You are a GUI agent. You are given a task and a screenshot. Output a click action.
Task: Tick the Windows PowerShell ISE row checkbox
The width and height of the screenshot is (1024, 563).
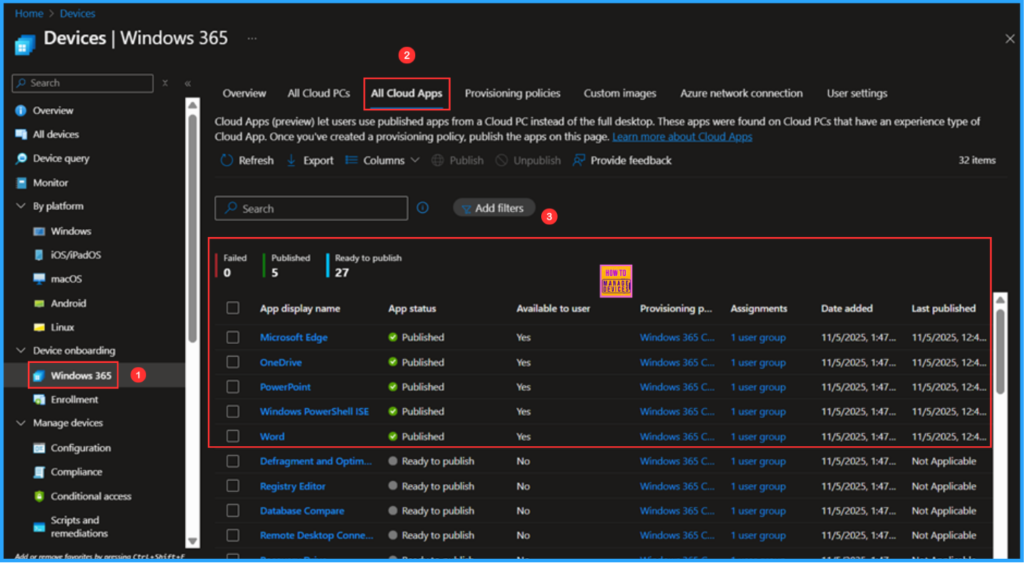(232, 411)
